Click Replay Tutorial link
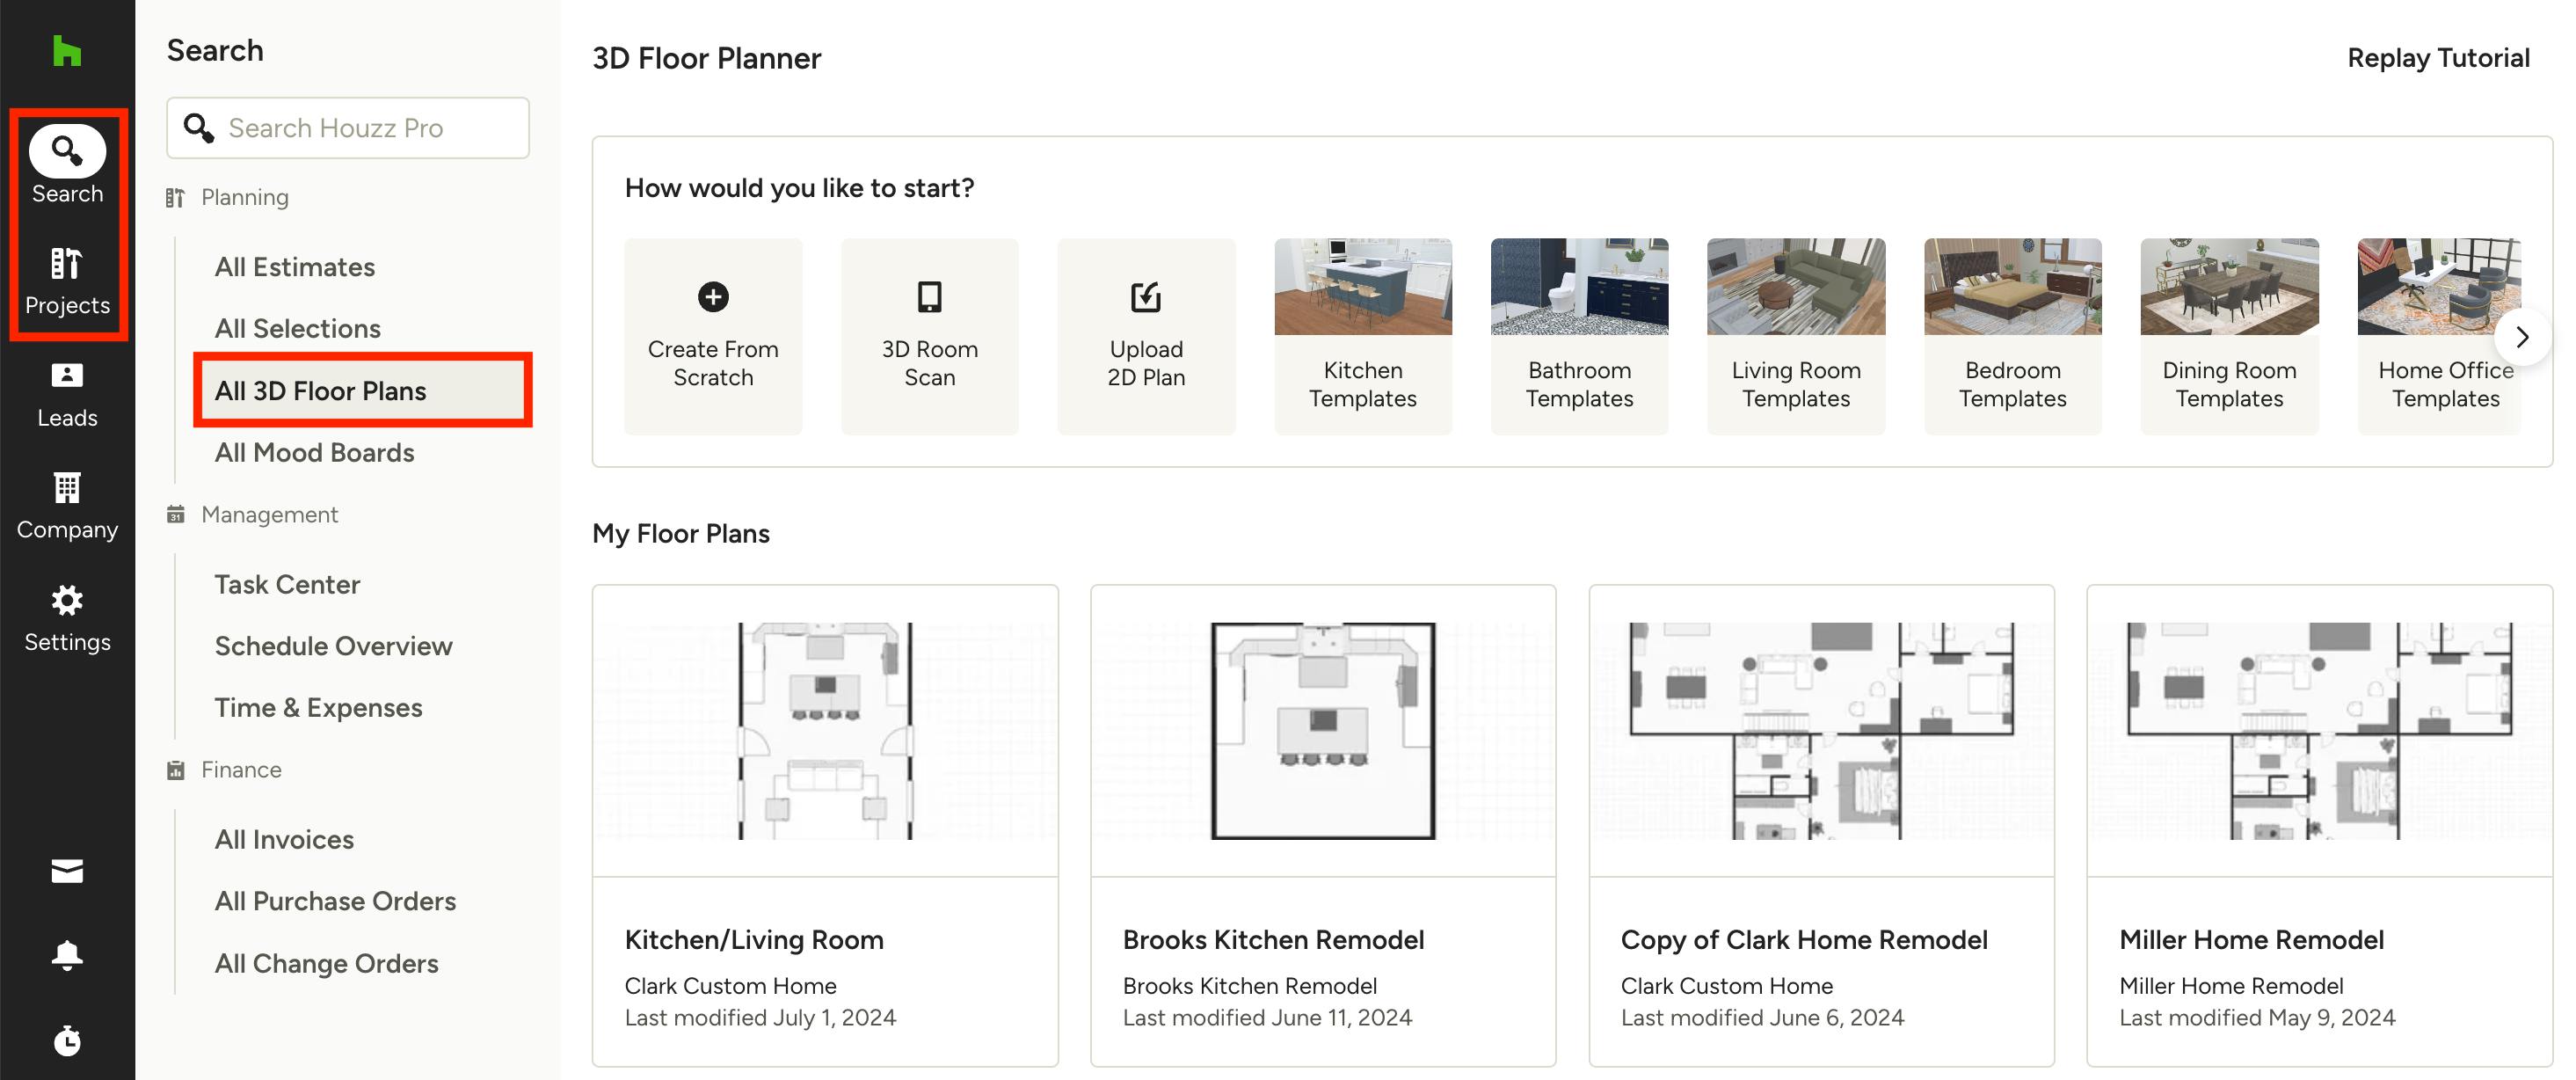The width and height of the screenshot is (2576, 1080). point(2438,58)
